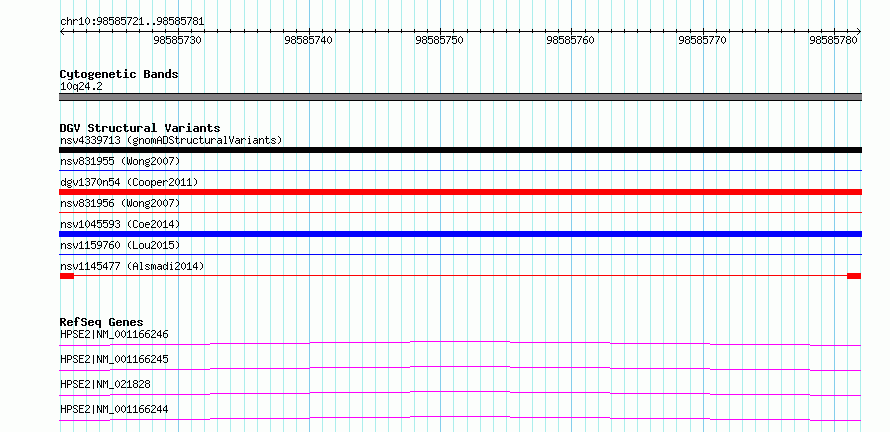Click magenta NM_001166246 transcript line

[x=460, y=343]
